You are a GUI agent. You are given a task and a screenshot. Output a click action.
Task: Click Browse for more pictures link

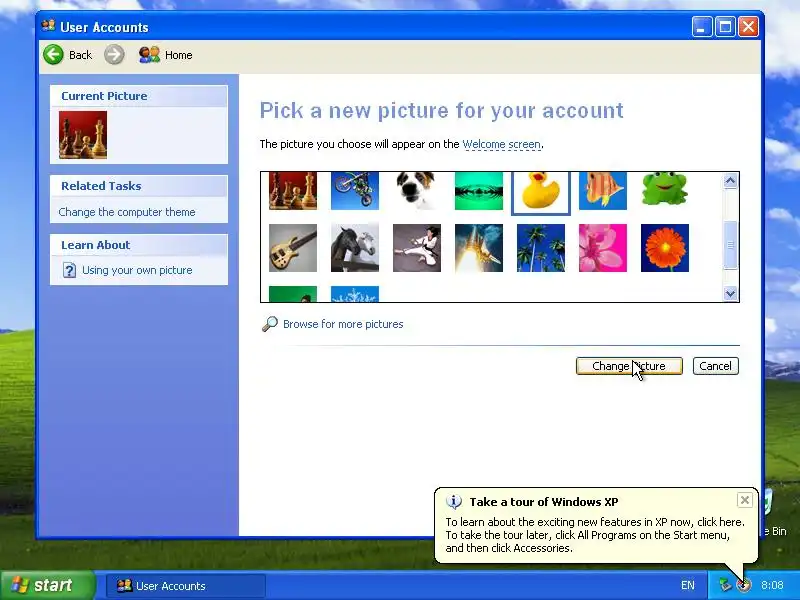click(x=343, y=324)
